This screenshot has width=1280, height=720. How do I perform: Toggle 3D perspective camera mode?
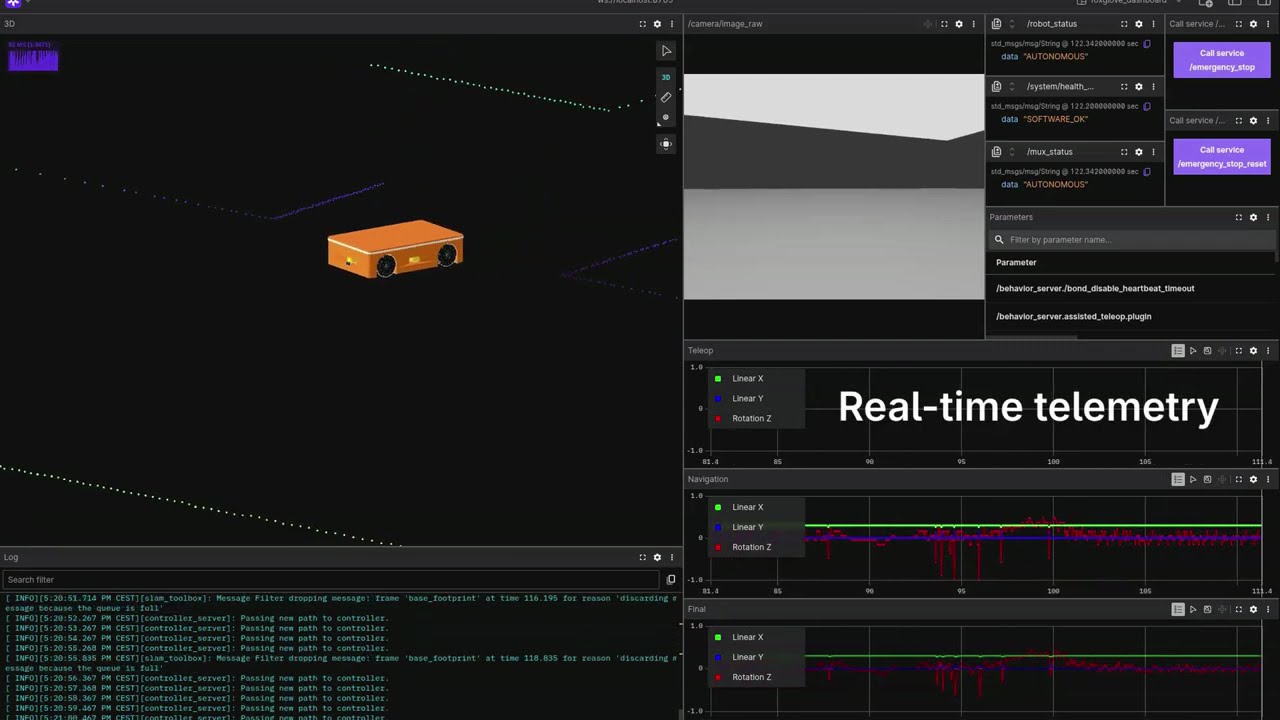click(x=666, y=77)
